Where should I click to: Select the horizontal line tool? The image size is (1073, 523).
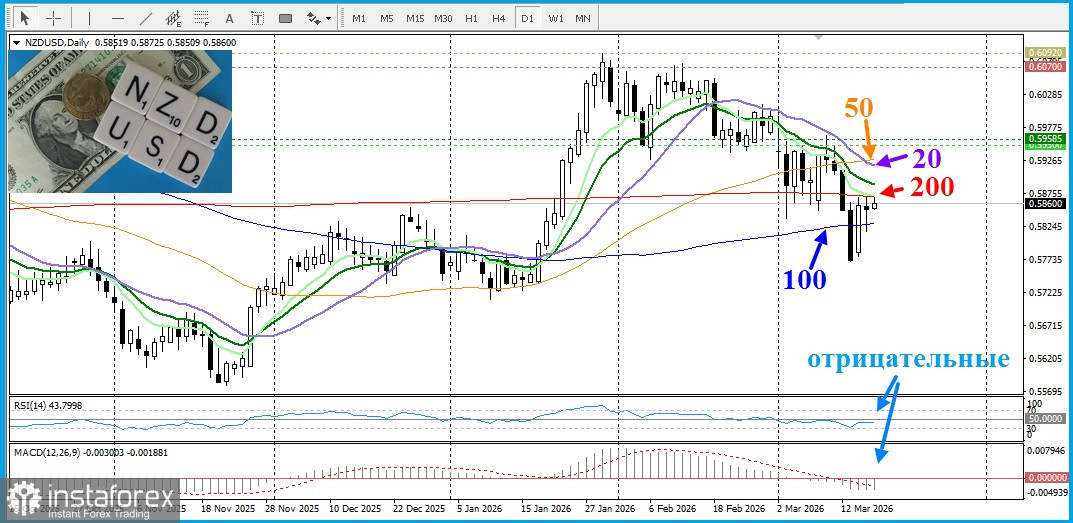point(118,18)
